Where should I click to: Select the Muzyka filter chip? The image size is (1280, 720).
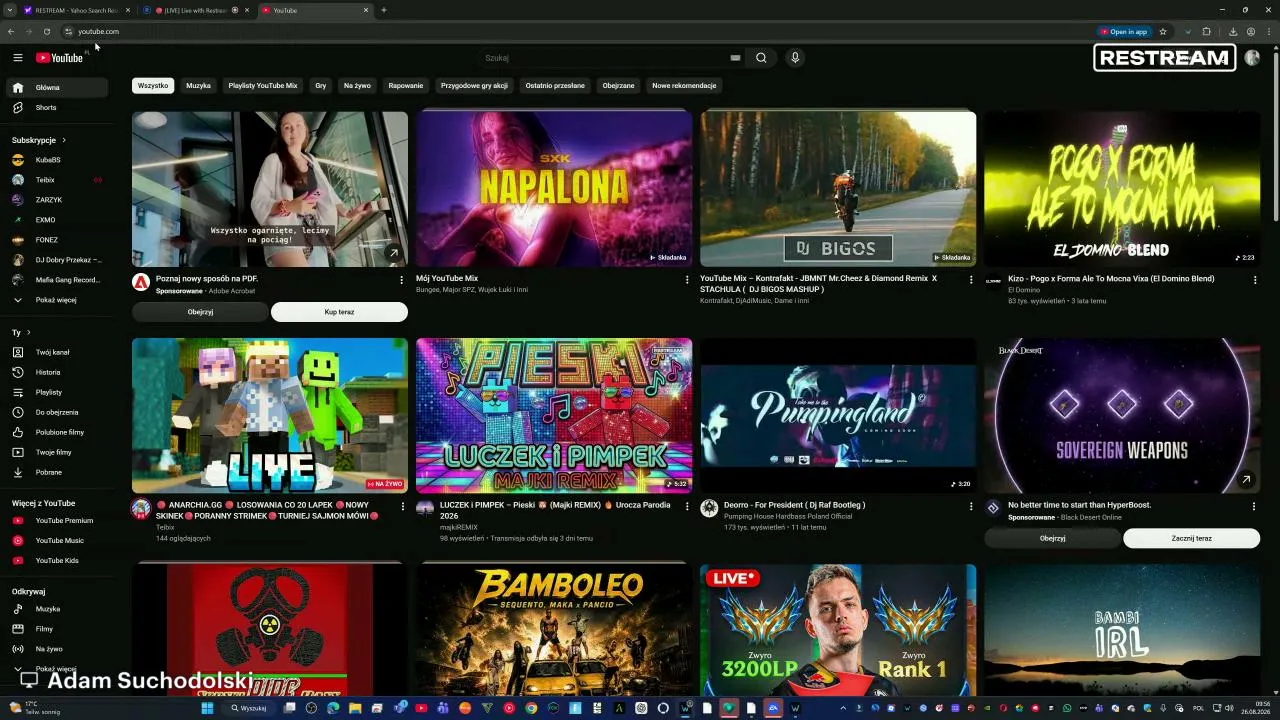point(198,85)
